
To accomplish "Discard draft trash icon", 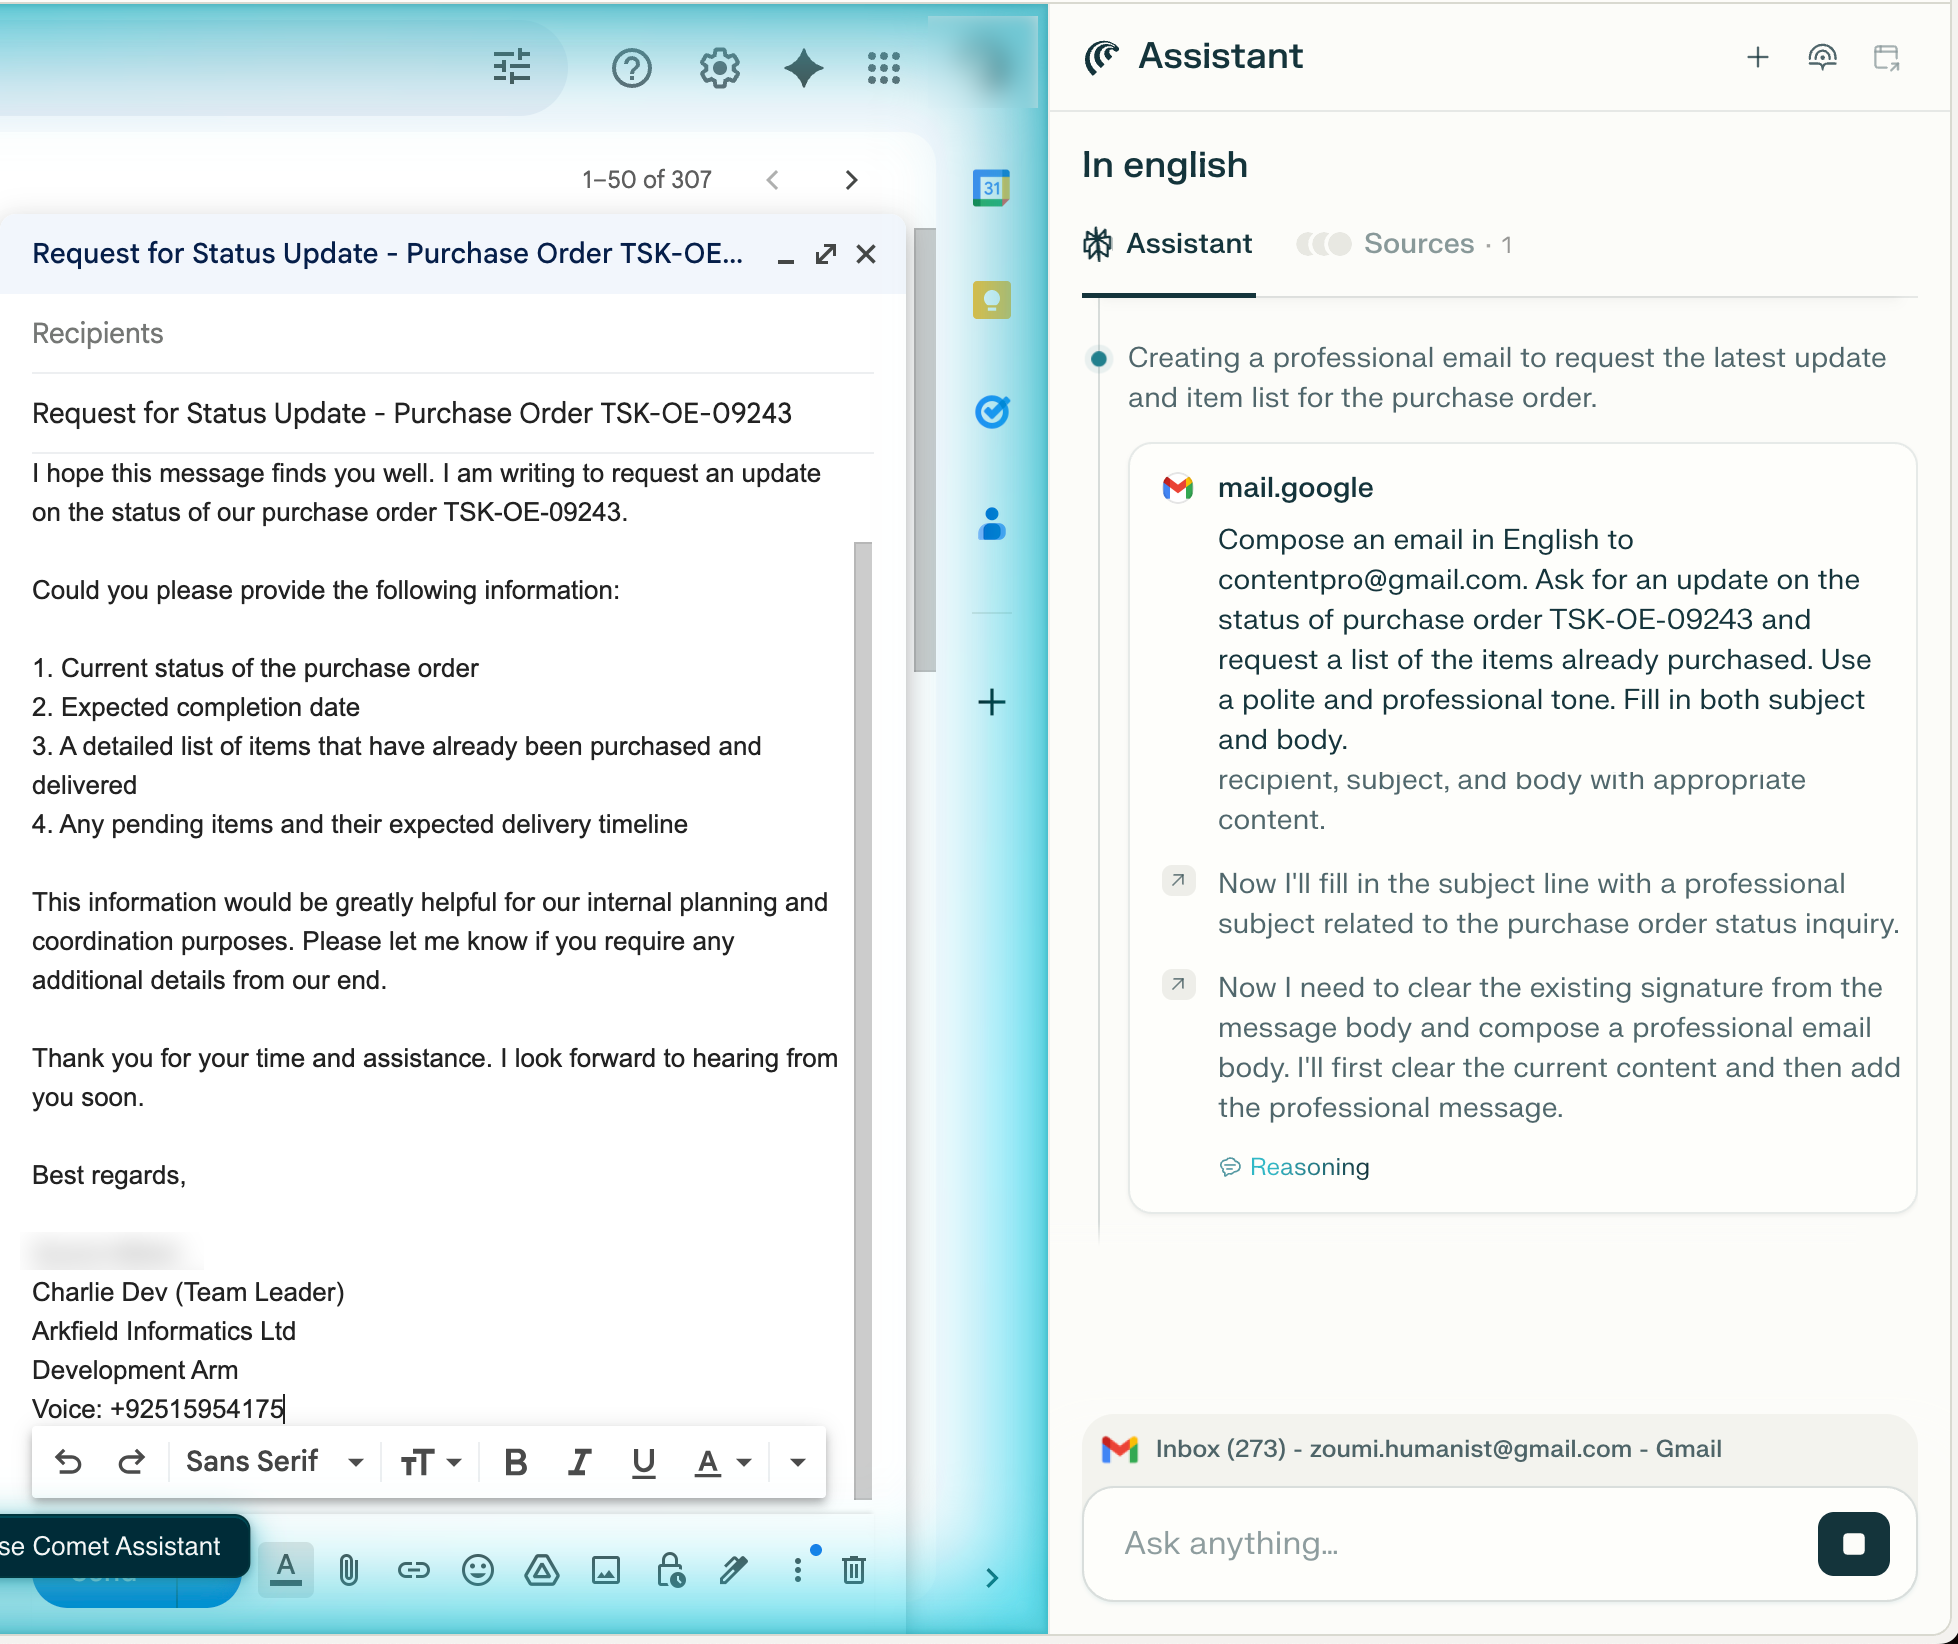I will tap(853, 1570).
